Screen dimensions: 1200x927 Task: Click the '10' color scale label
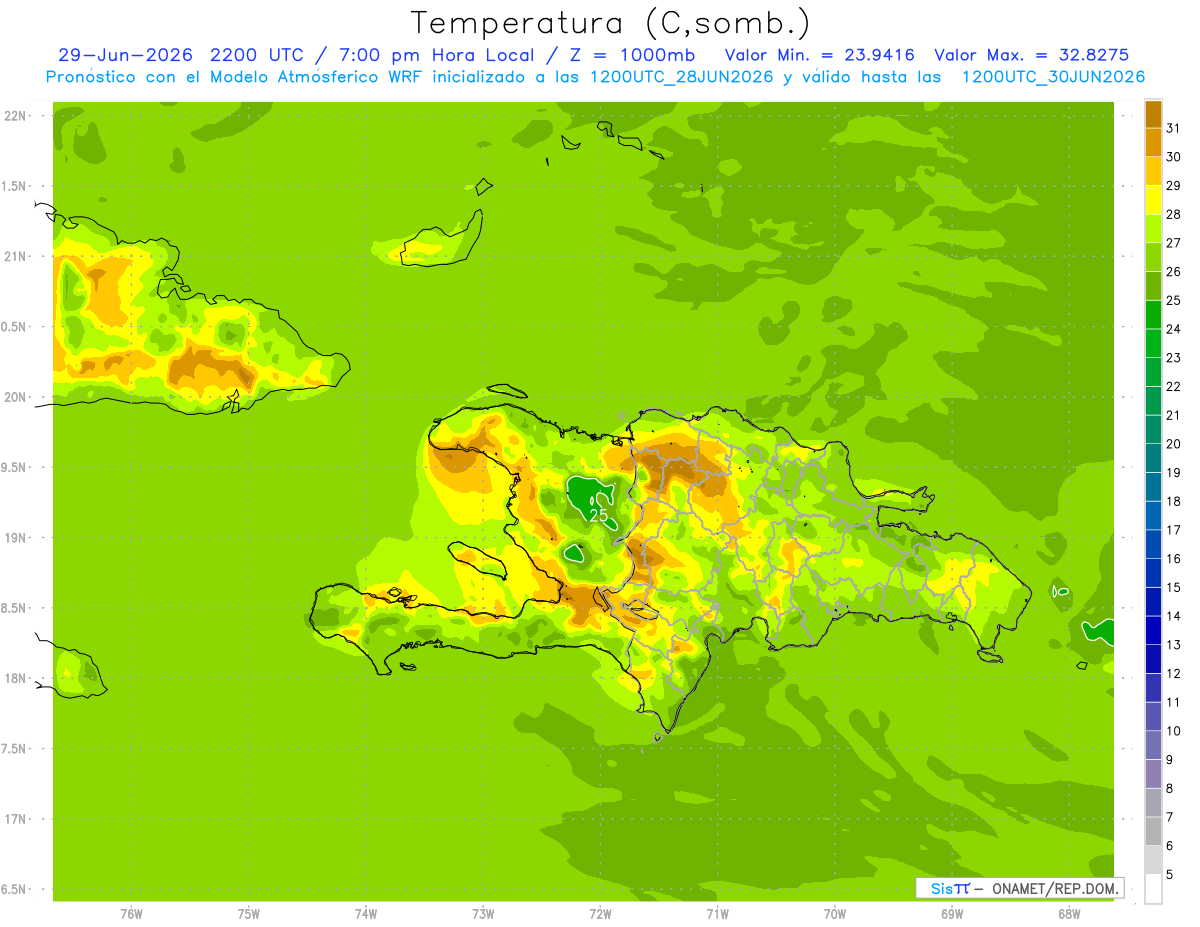click(1174, 731)
